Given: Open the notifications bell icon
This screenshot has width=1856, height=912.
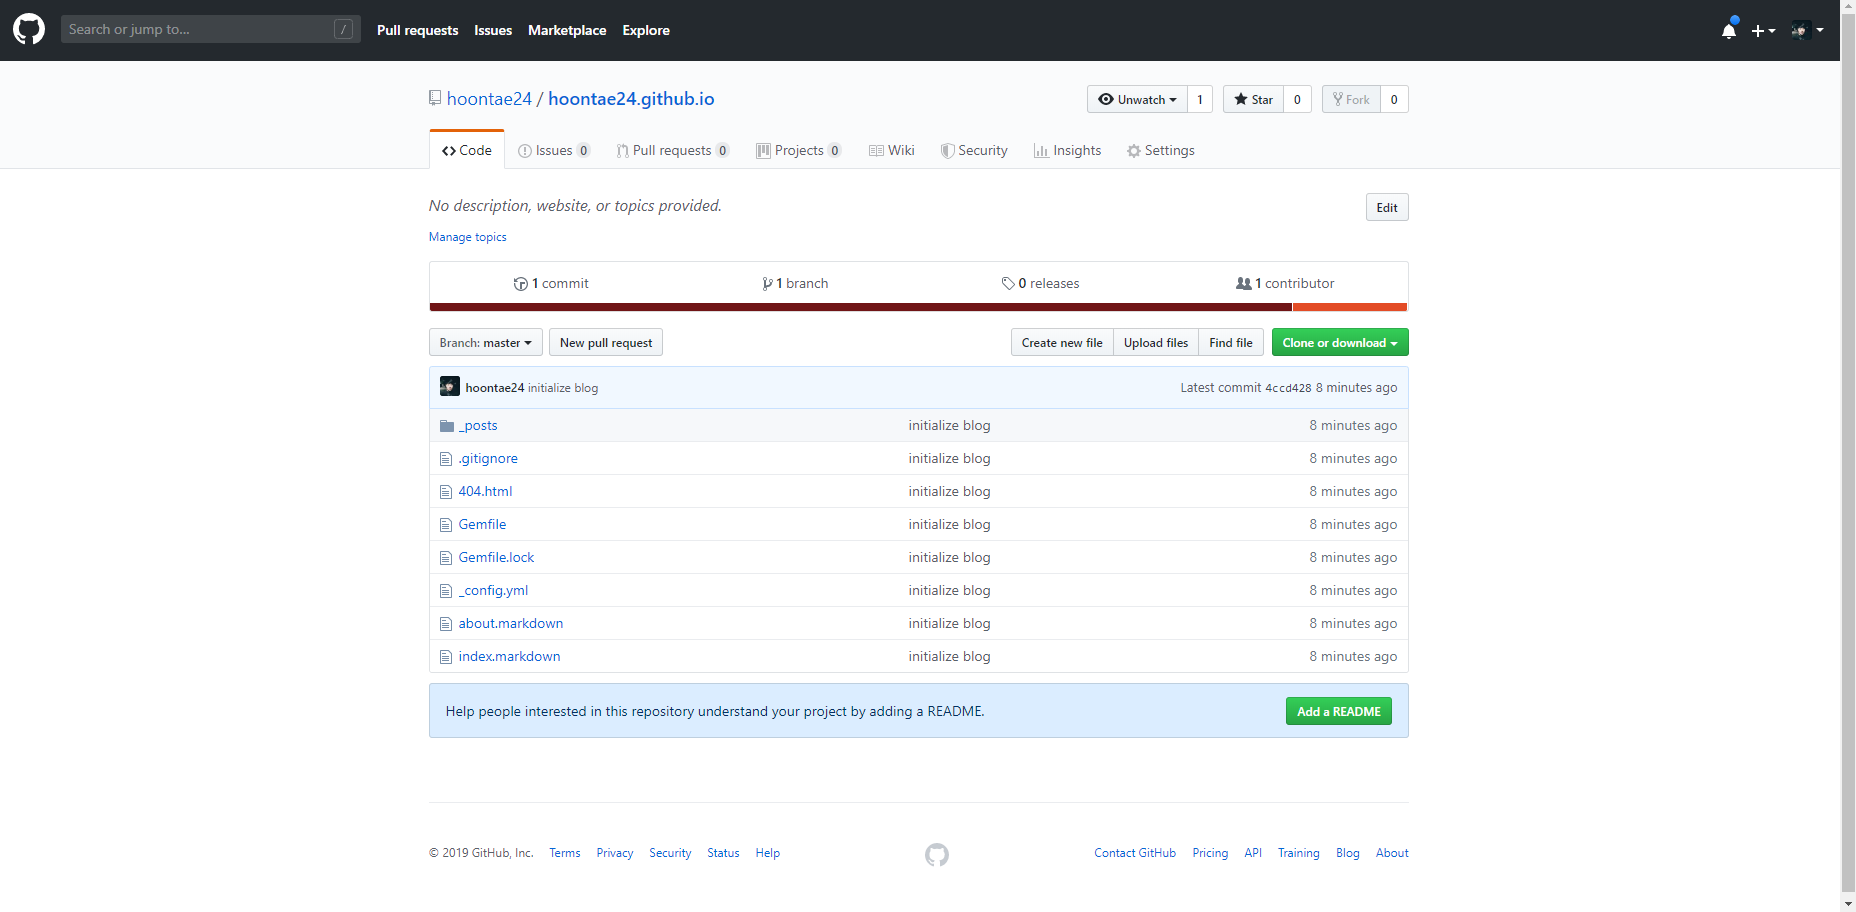Looking at the screenshot, I should click(1729, 30).
